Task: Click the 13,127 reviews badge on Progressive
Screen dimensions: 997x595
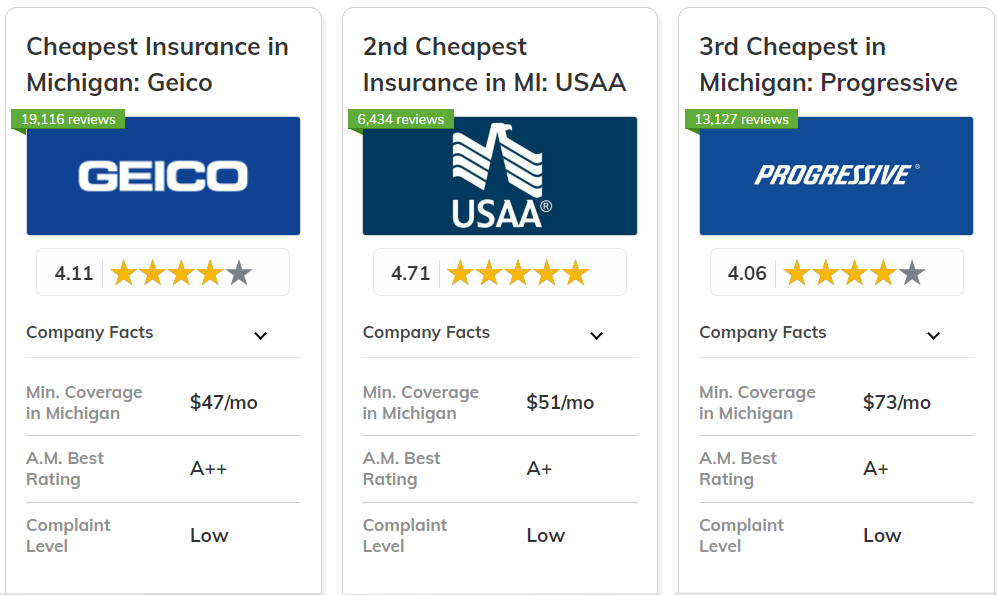Action: coord(741,119)
